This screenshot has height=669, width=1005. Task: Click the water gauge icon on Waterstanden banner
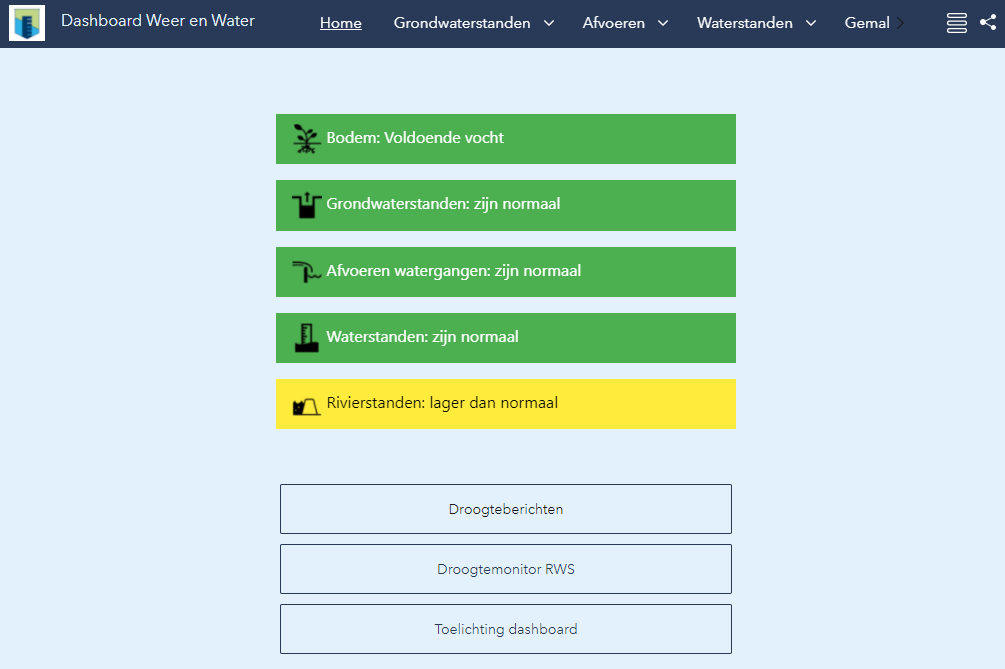(x=308, y=336)
